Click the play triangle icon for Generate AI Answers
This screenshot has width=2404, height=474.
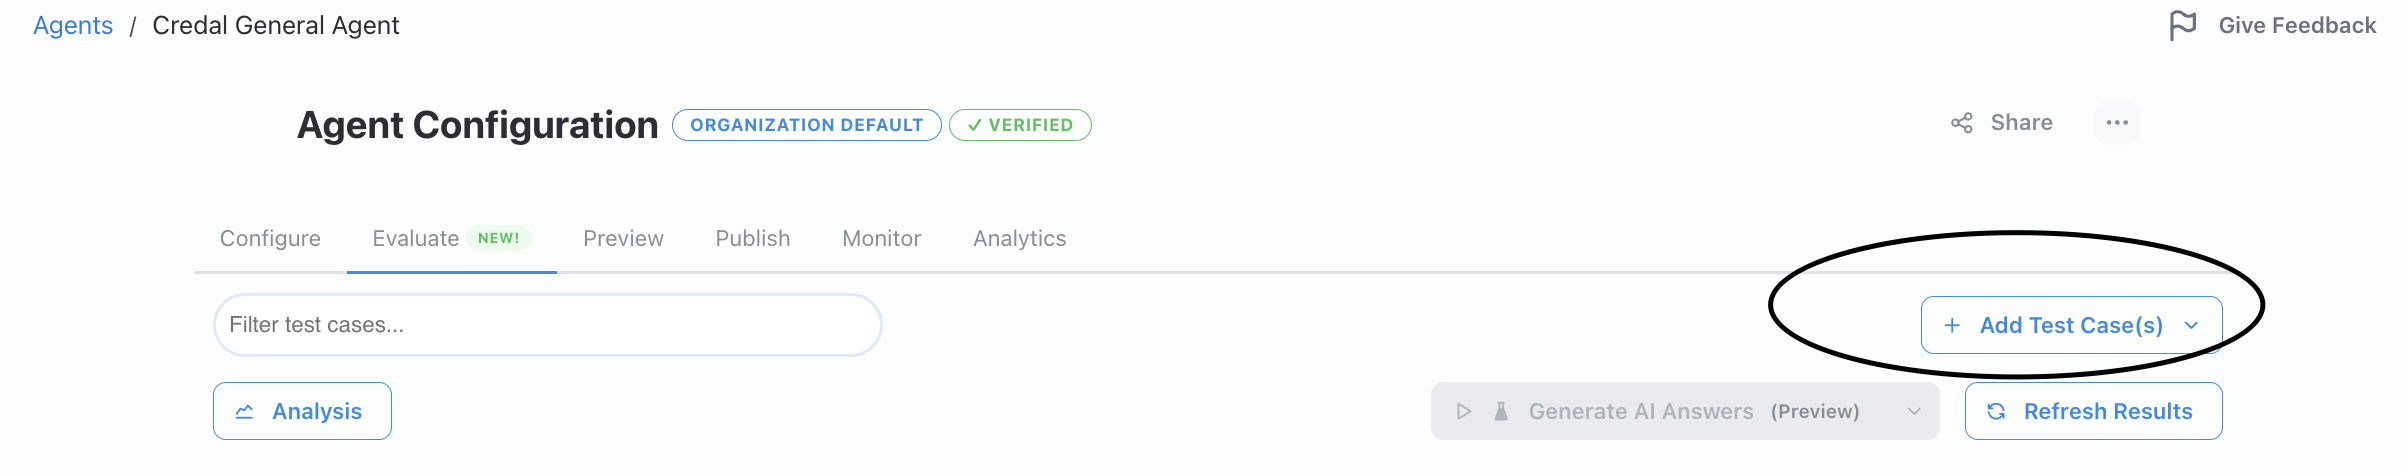click(x=1464, y=411)
